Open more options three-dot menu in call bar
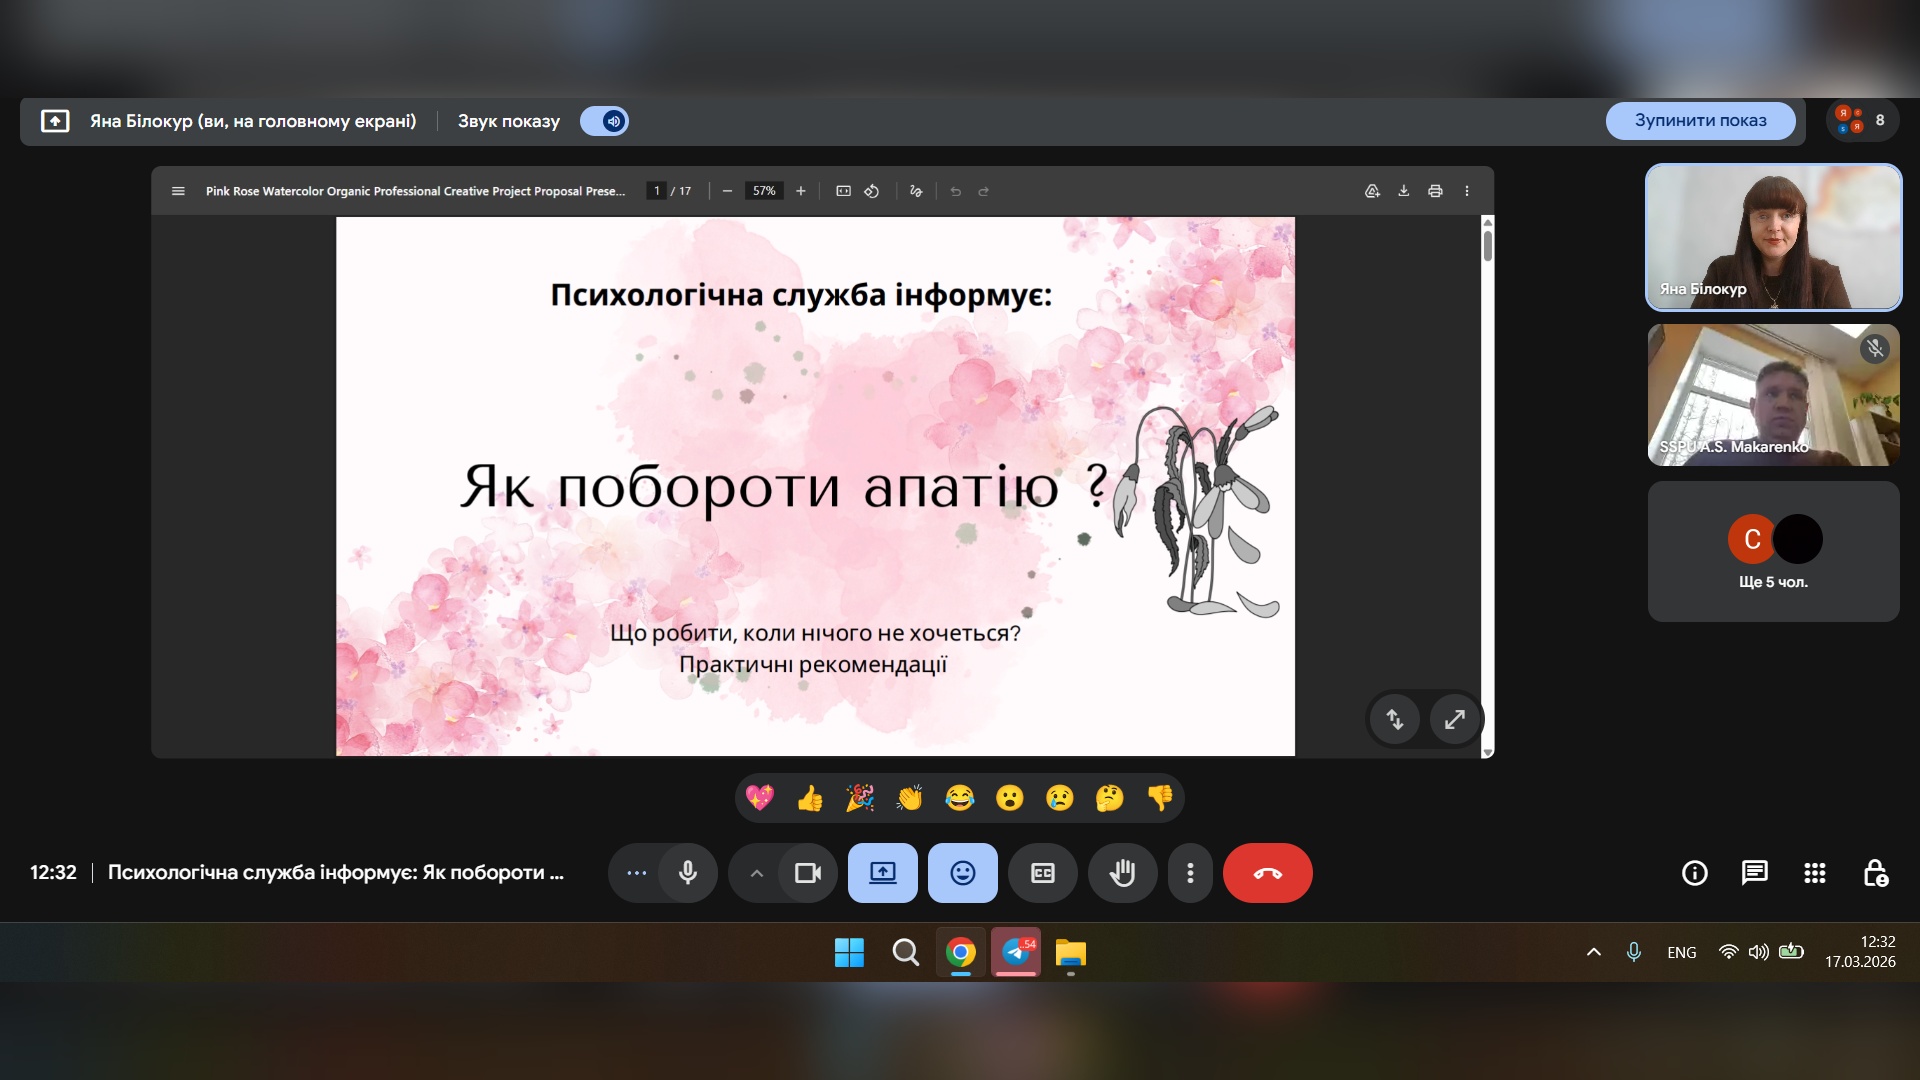Image resolution: width=1920 pixels, height=1080 pixels. pos(1189,873)
